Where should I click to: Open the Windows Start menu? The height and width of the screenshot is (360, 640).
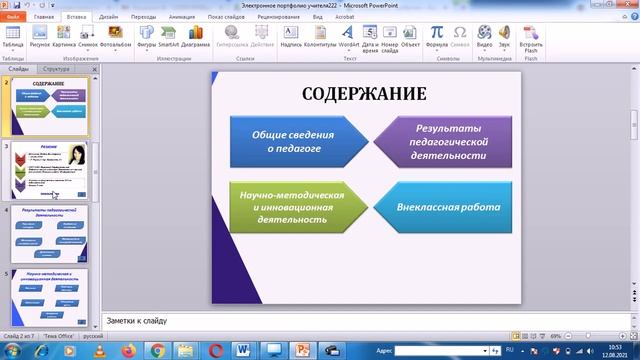click(x=12, y=351)
